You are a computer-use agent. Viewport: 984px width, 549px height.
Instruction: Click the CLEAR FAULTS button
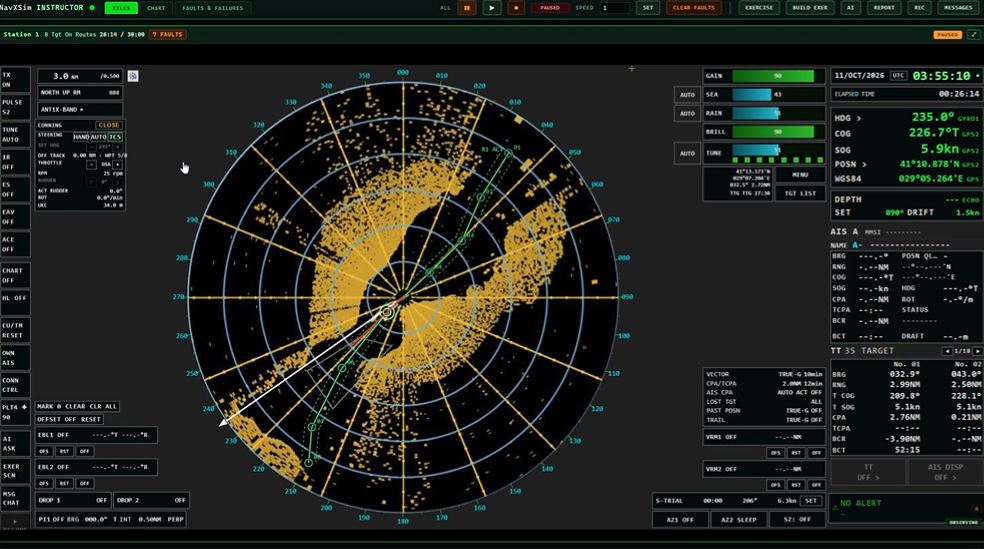[x=693, y=8]
